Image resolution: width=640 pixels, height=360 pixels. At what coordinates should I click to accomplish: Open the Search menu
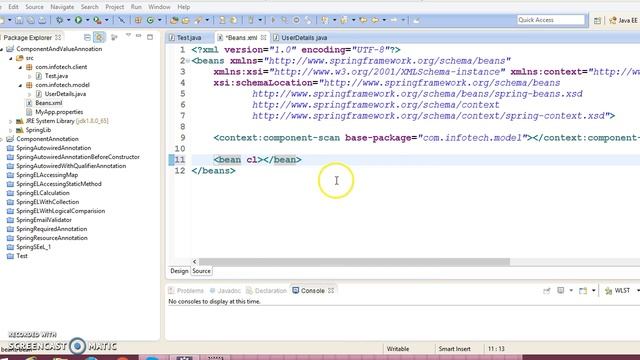coord(89,7)
